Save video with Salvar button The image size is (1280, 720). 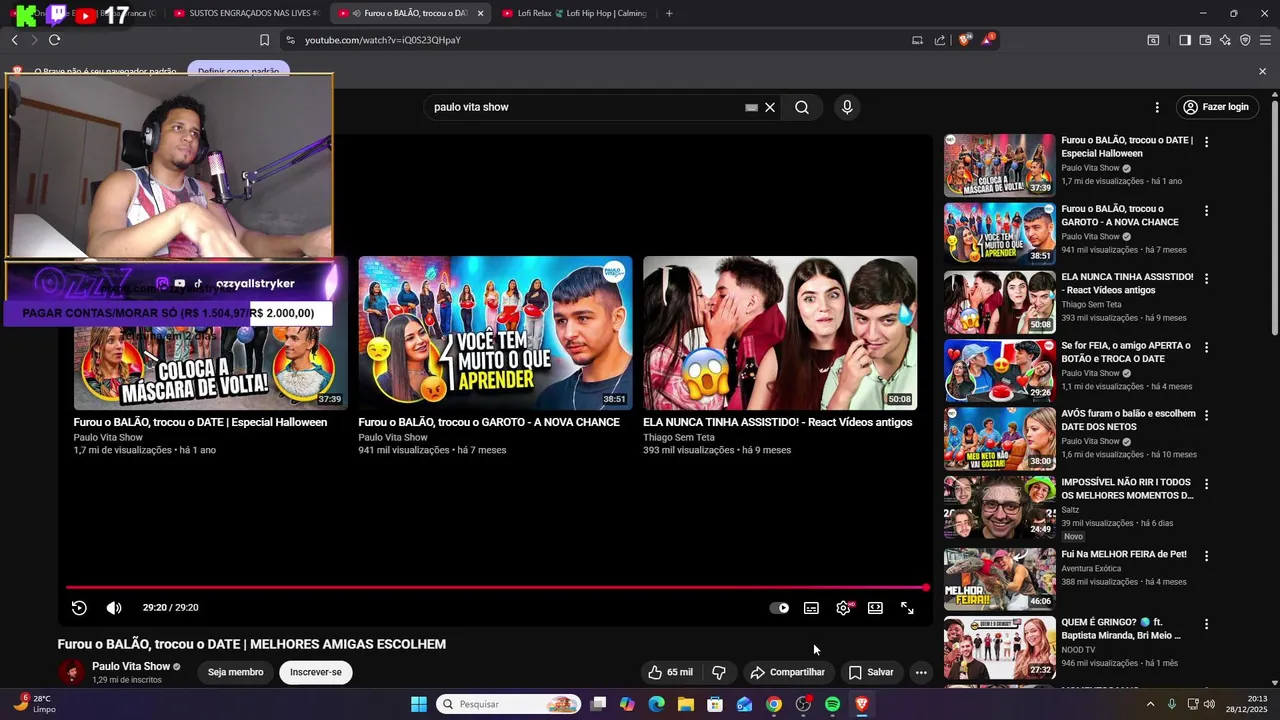871,672
